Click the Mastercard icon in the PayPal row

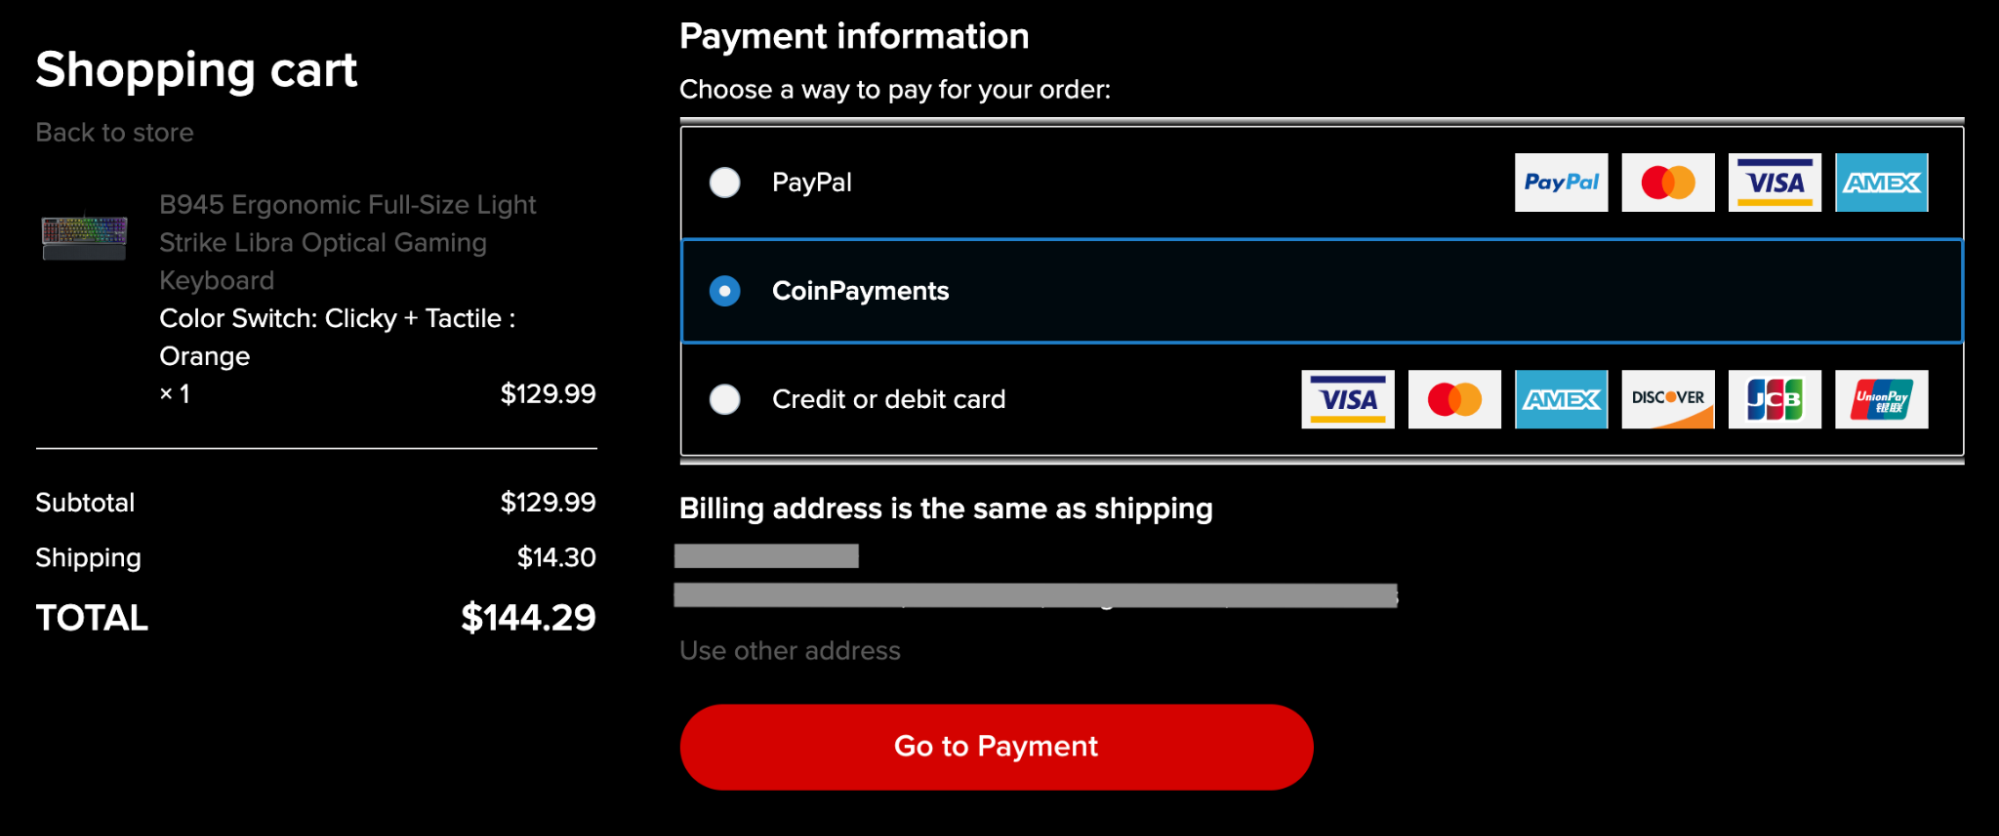1667,182
